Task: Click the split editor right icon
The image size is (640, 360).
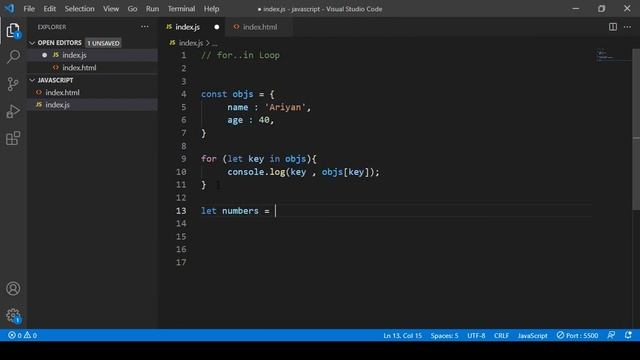Action: point(613,27)
